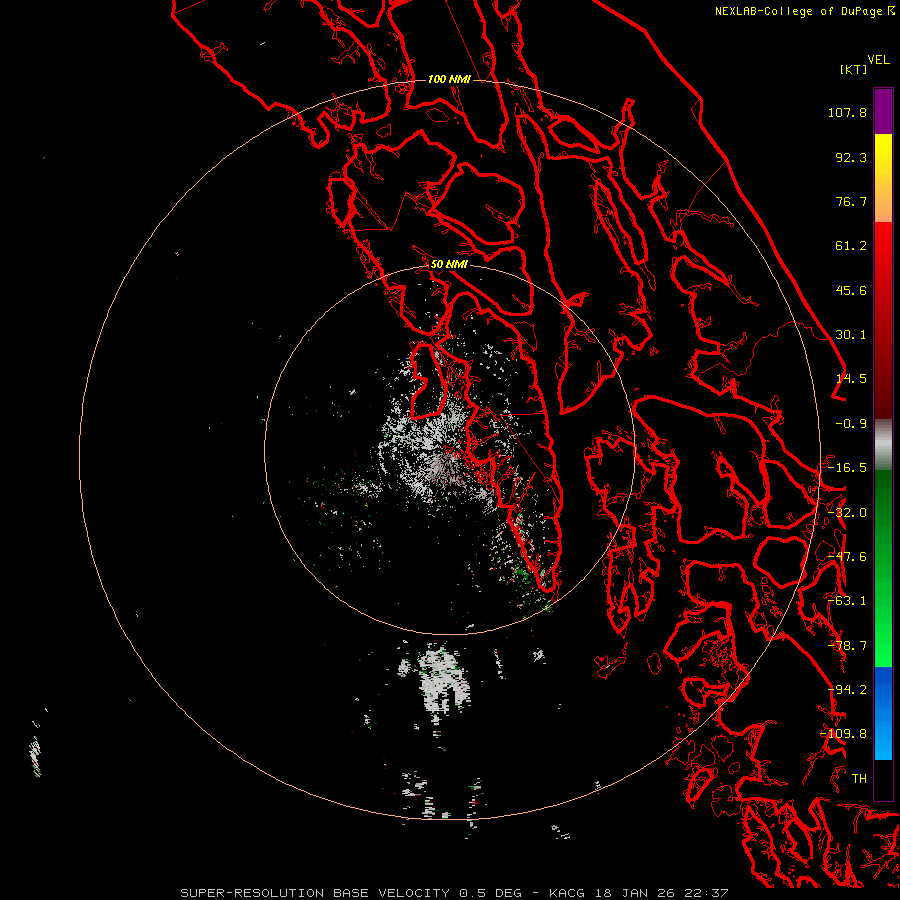The height and width of the screenshot is (900, 900).
Task: Click the 61.2 velocity scale value
Action: [x=851, y=246]
